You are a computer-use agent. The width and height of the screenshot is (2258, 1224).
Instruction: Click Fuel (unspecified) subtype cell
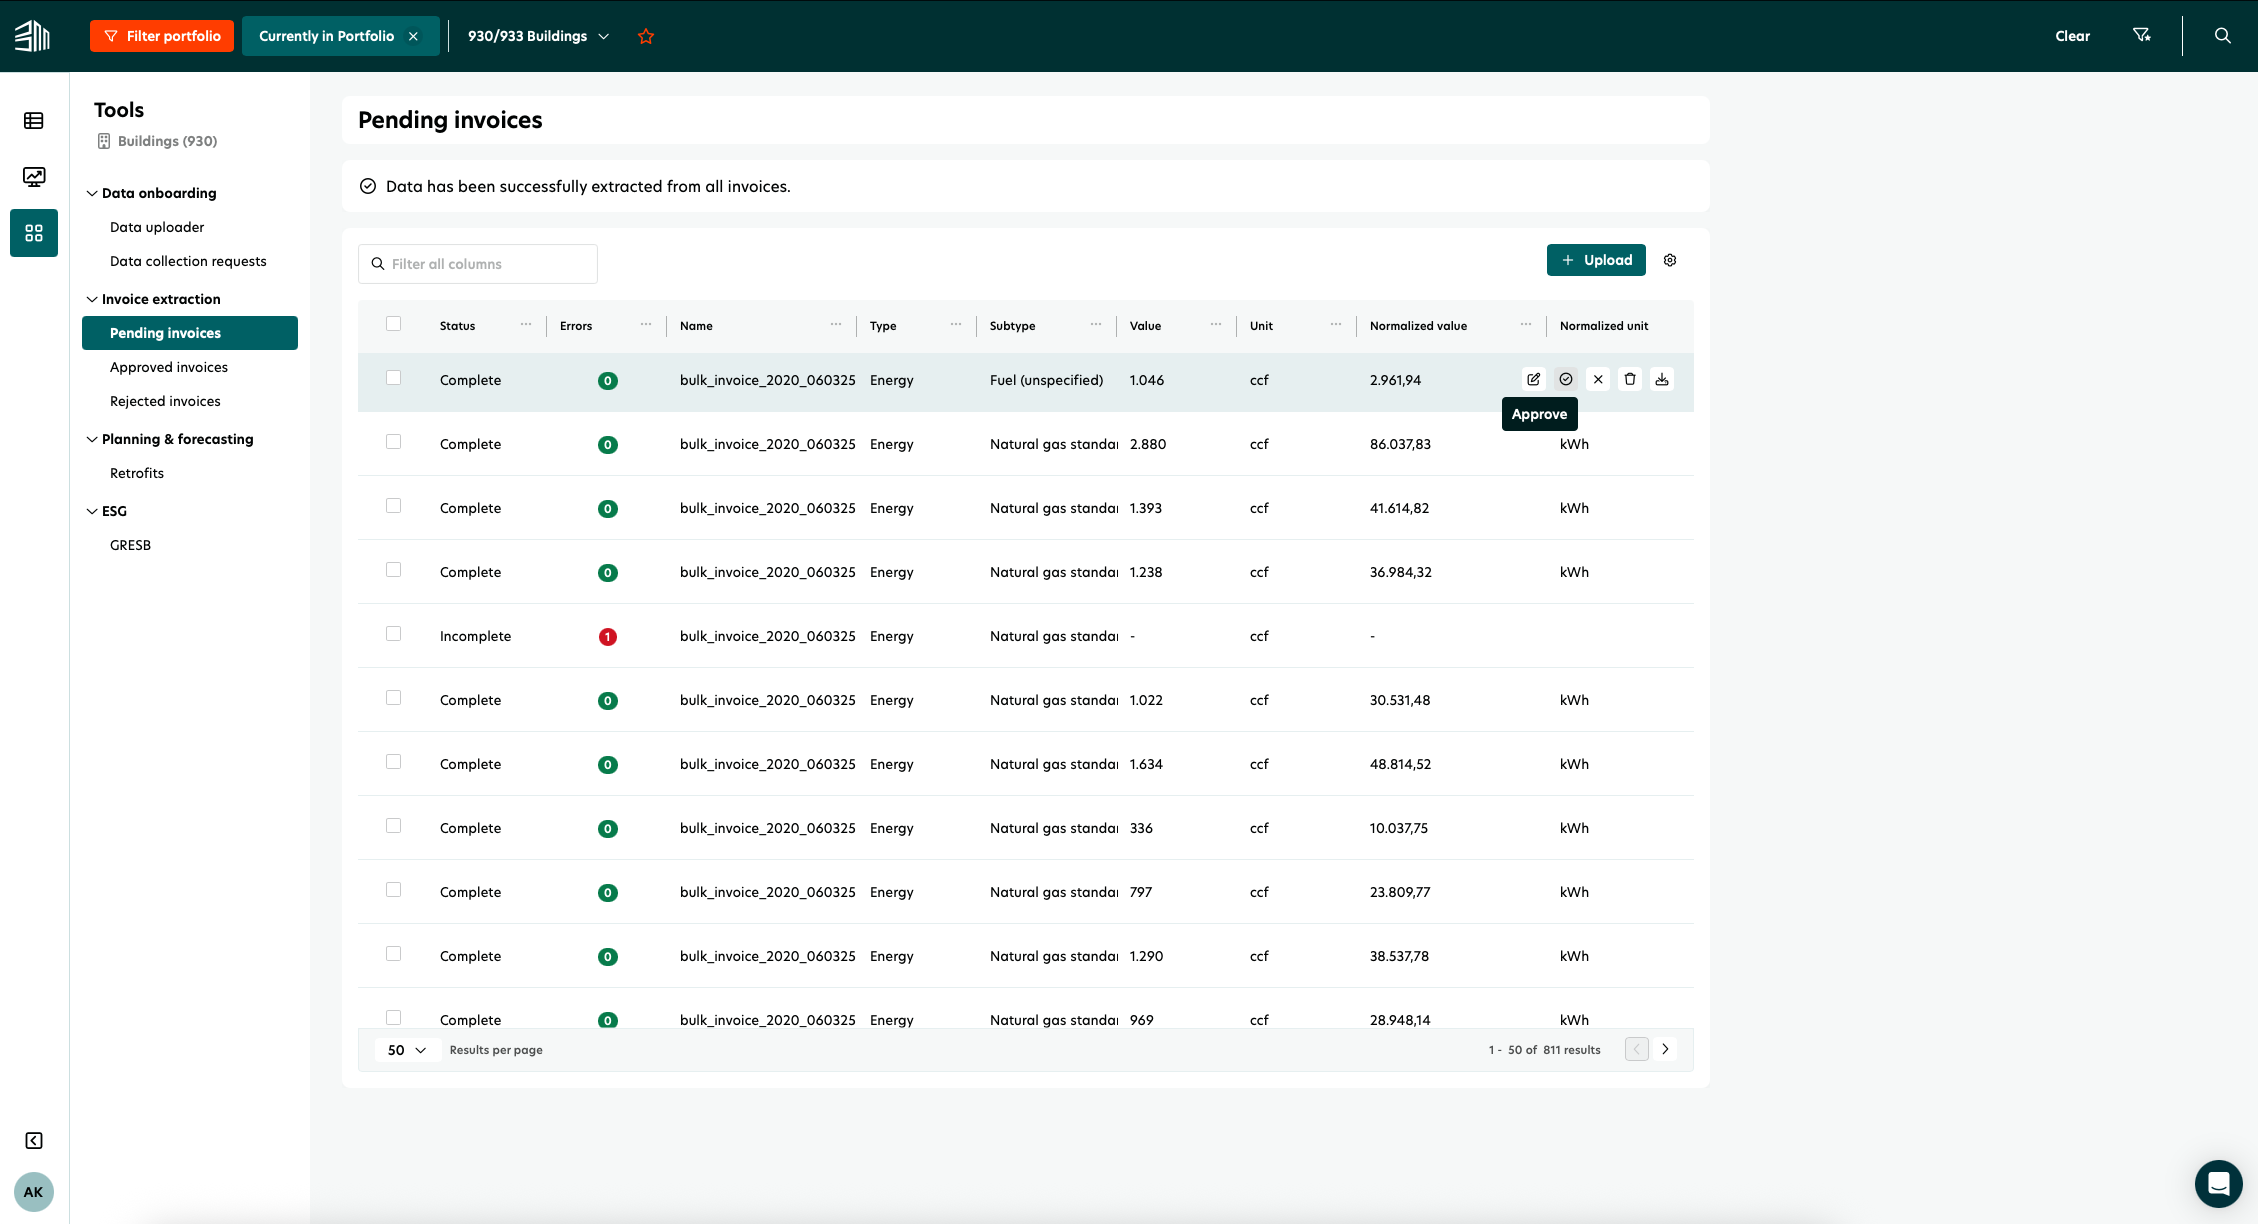[1046, 380]
